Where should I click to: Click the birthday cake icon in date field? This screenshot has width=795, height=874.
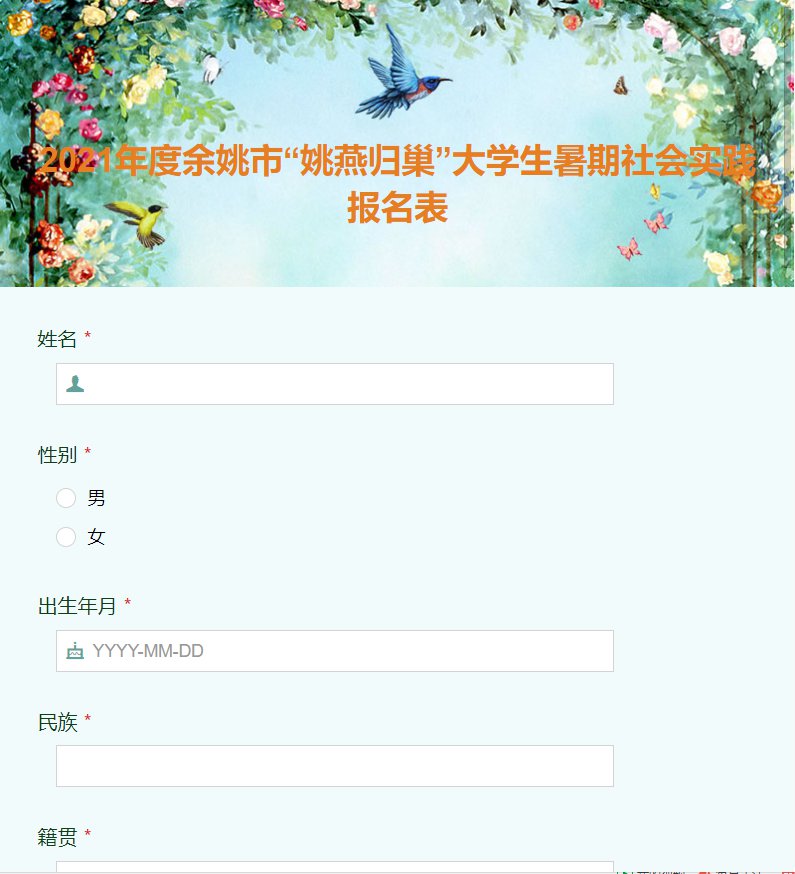(x=75, y=650)
